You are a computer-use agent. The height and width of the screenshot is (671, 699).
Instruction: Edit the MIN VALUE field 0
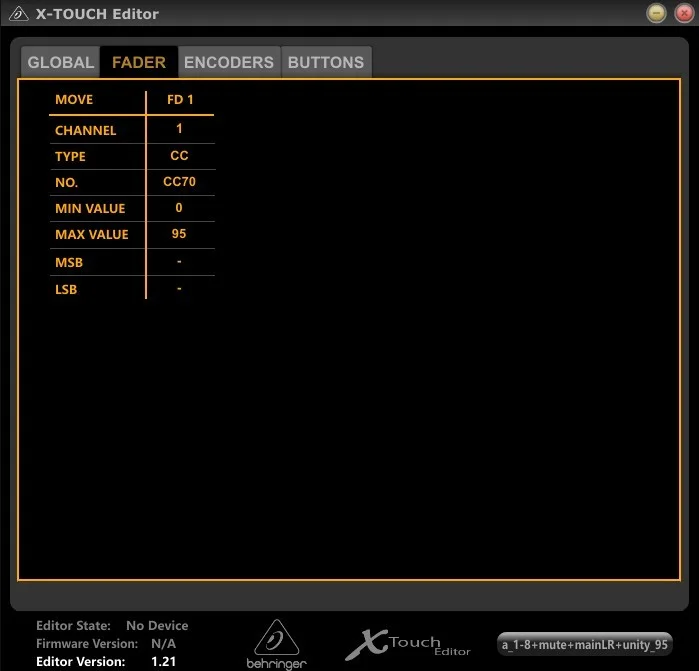[179, 208]
